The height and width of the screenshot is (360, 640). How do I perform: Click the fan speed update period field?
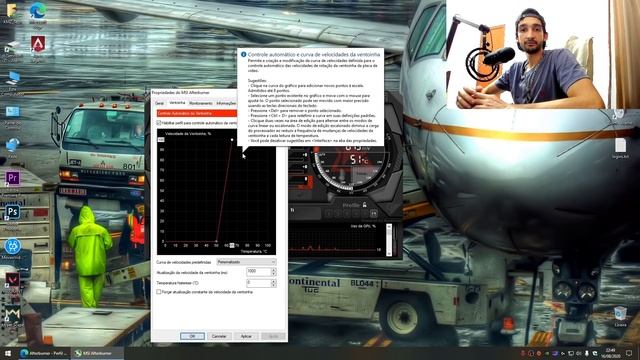[258, 272]
